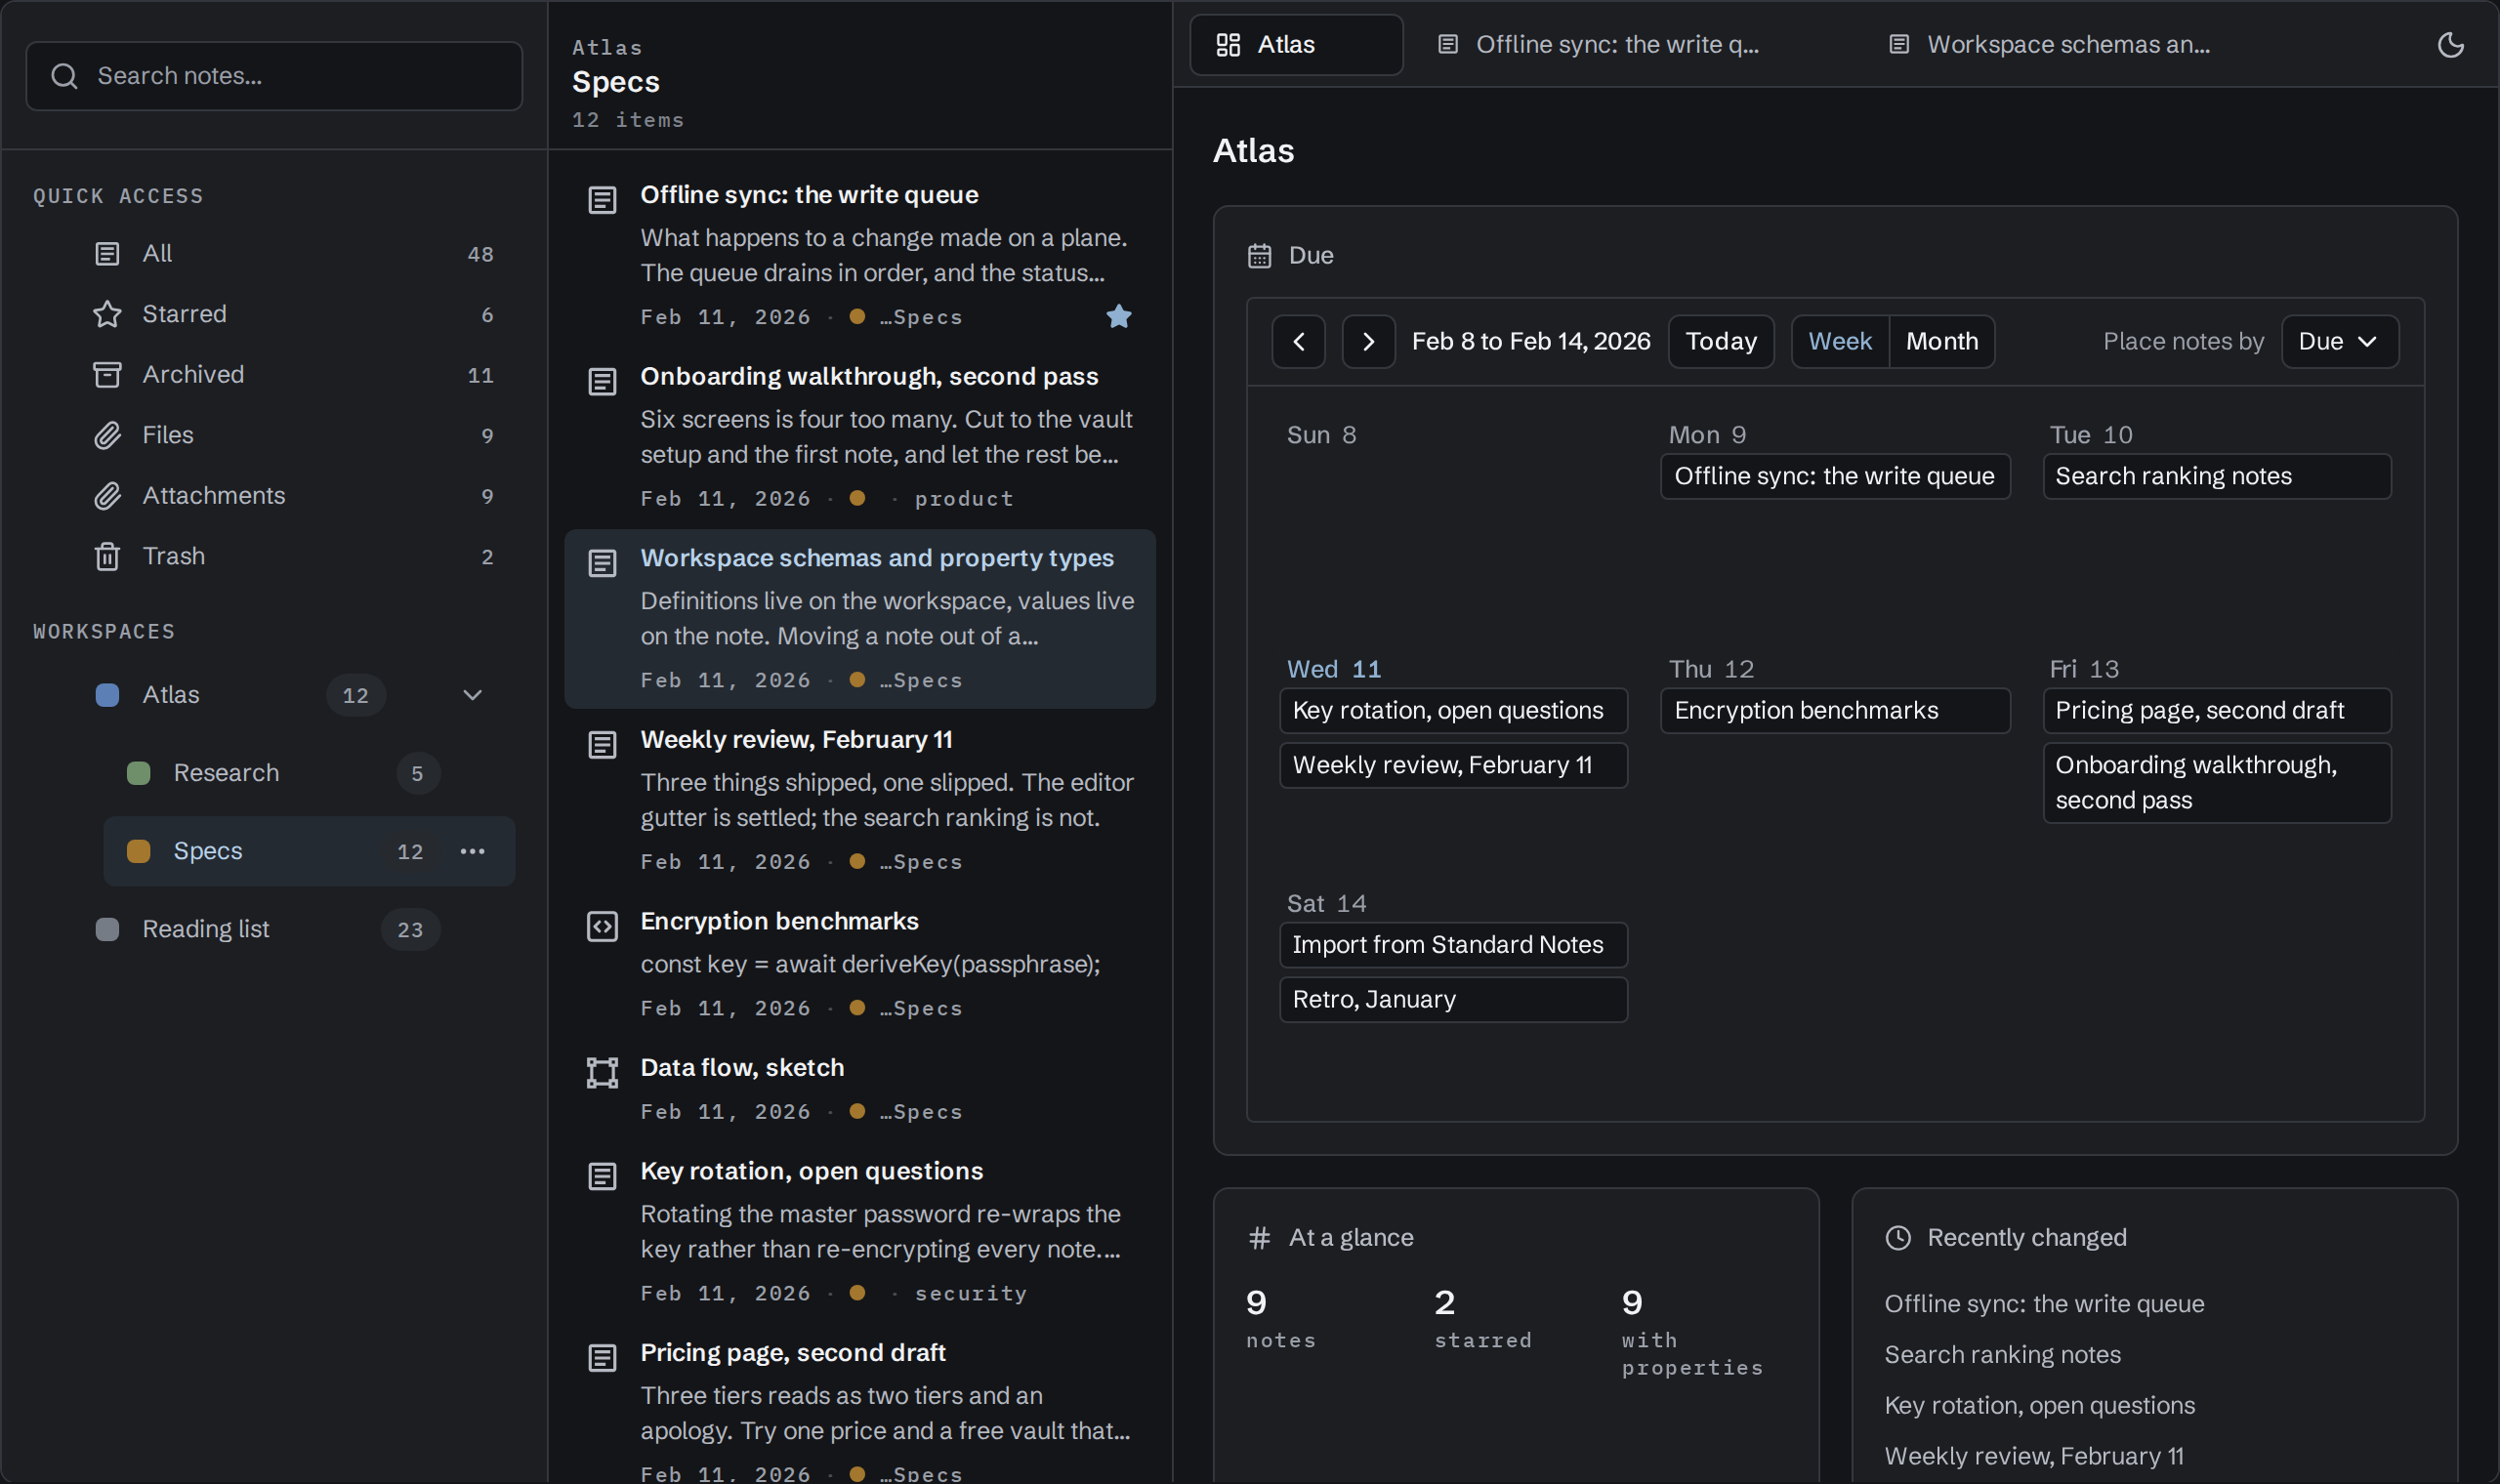Open Pricing page event on Fri 13
Viewport: 2500px width, 1484px height.
click(2216, 710)
